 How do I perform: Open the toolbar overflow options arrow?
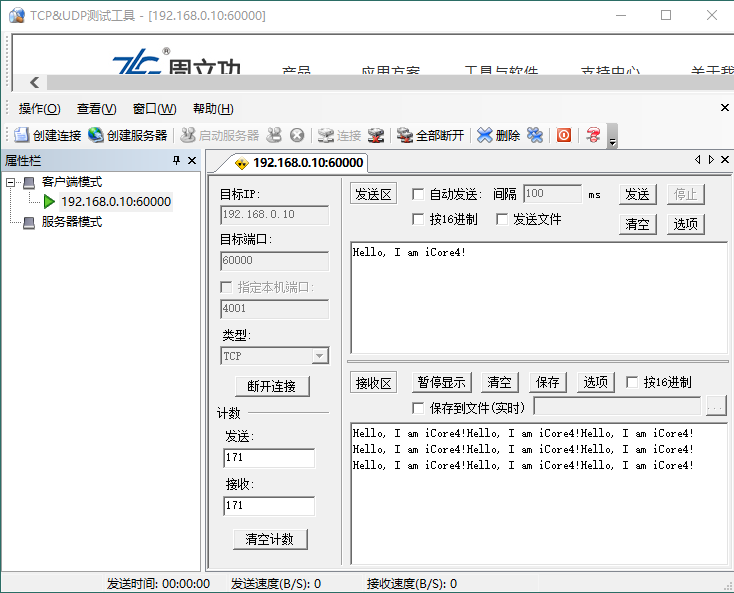coord(612,139)
